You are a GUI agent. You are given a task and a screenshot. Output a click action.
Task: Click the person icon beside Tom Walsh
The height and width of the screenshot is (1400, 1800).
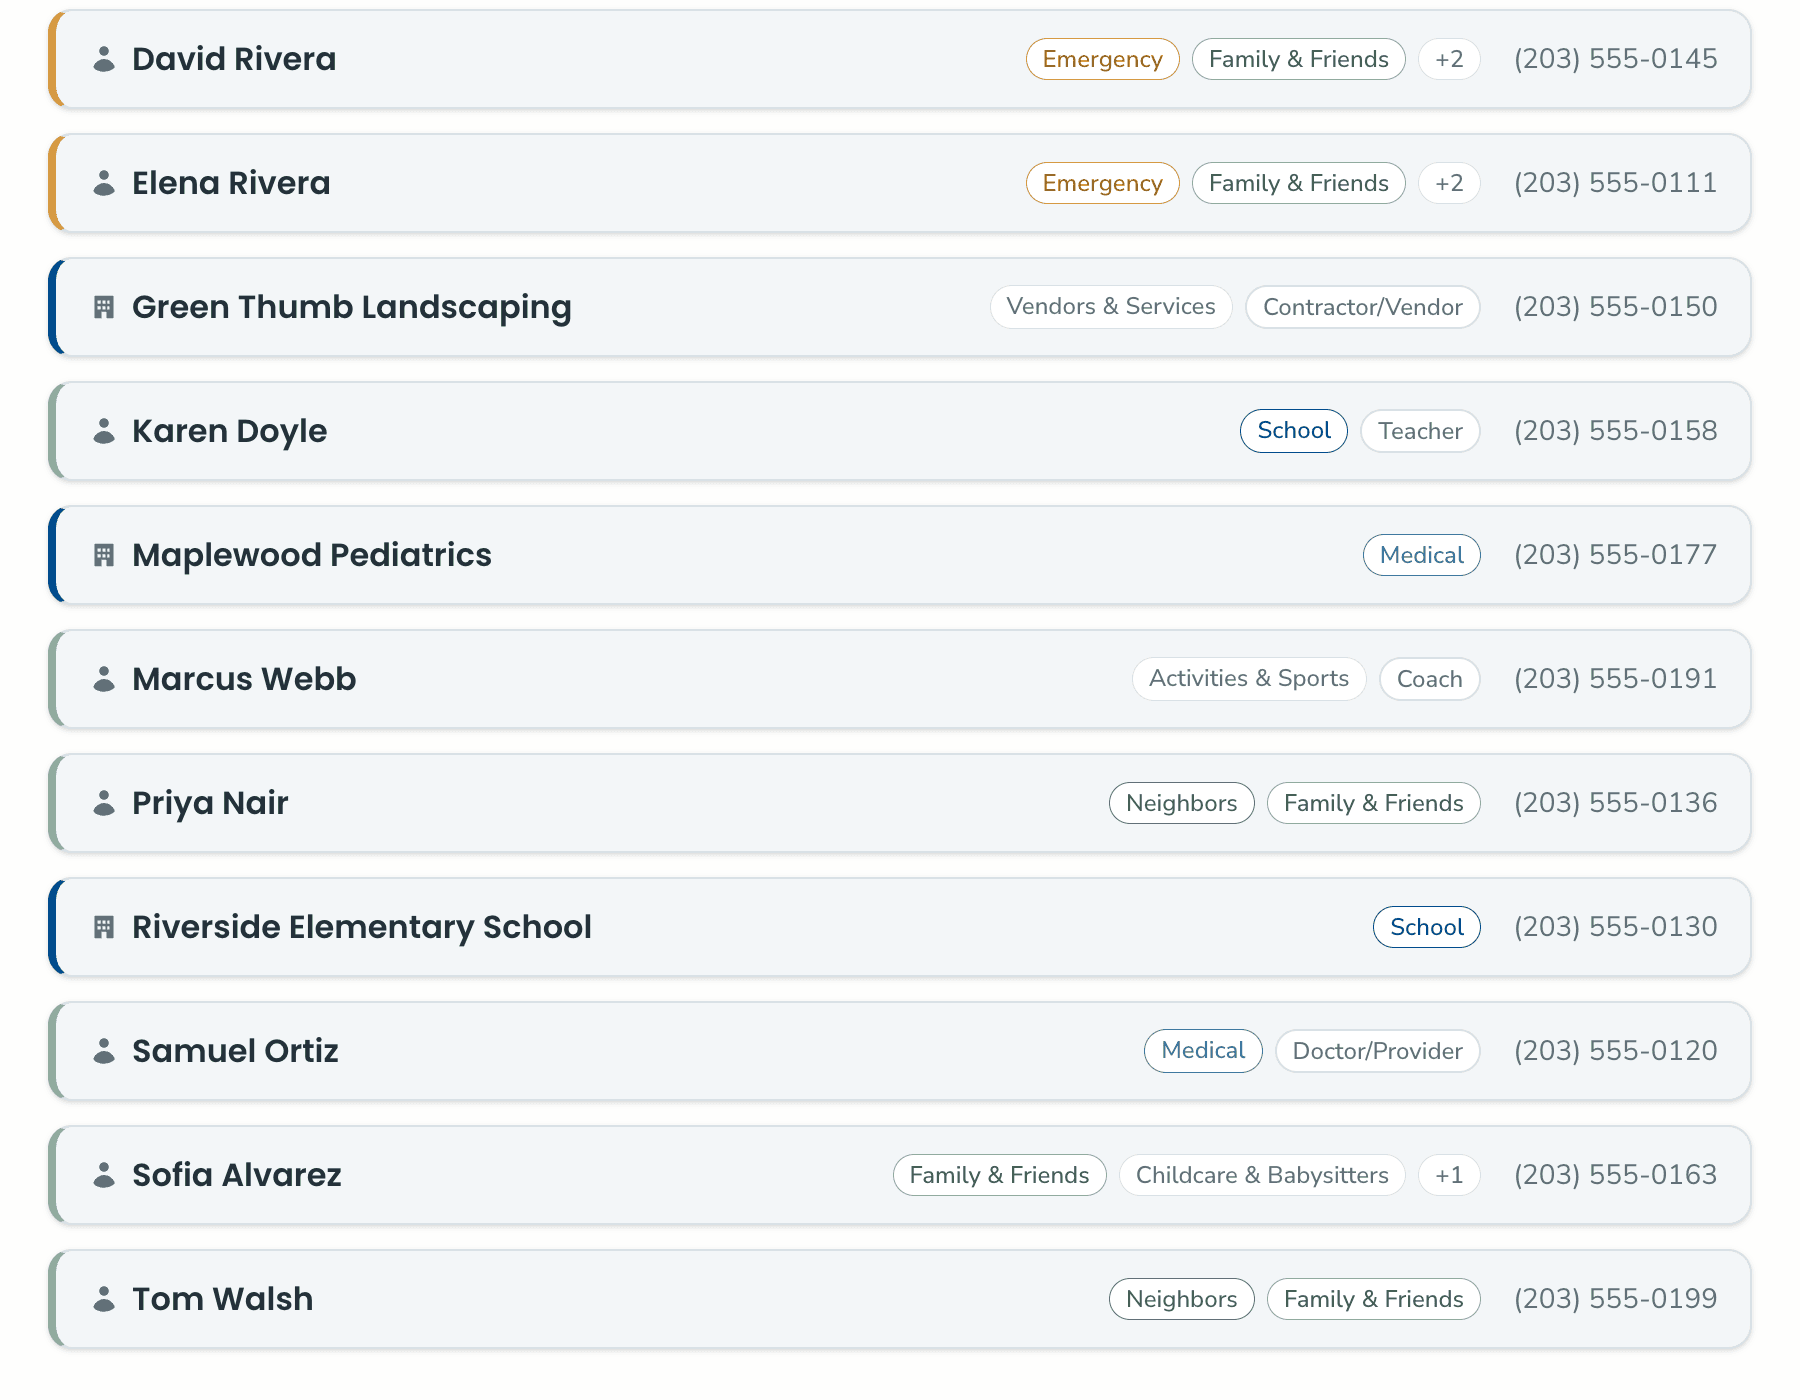coord(104,1299)
